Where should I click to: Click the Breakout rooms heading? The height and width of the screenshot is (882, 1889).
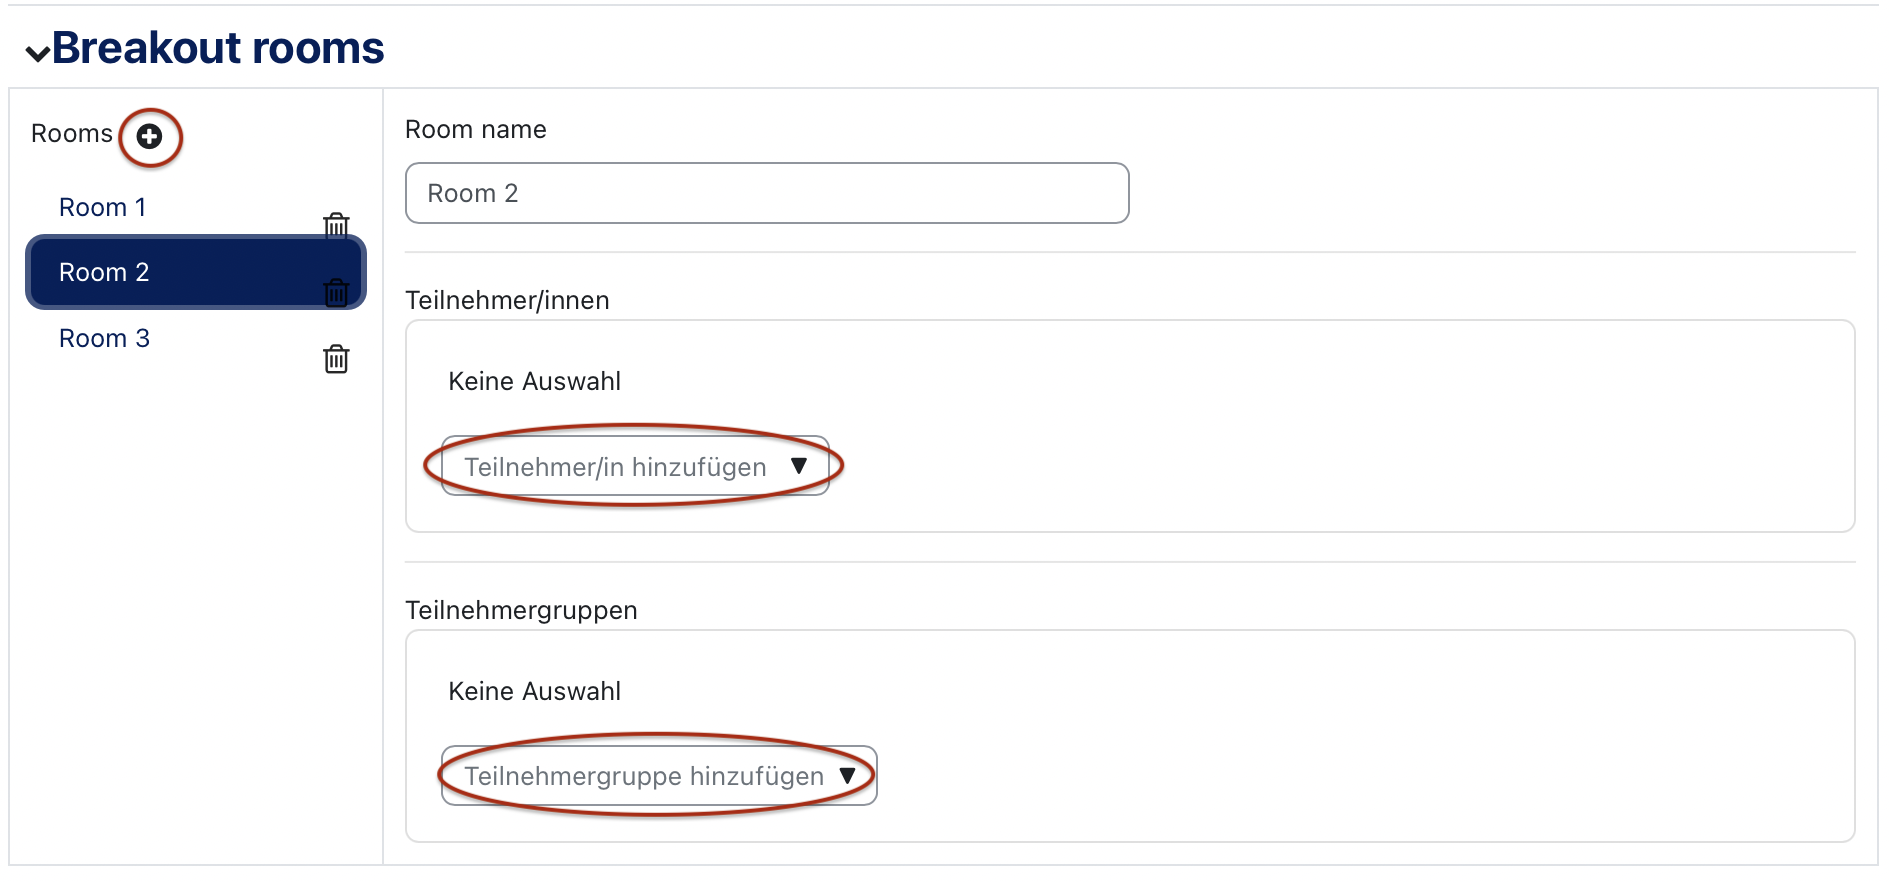click(x=218, y=48)
